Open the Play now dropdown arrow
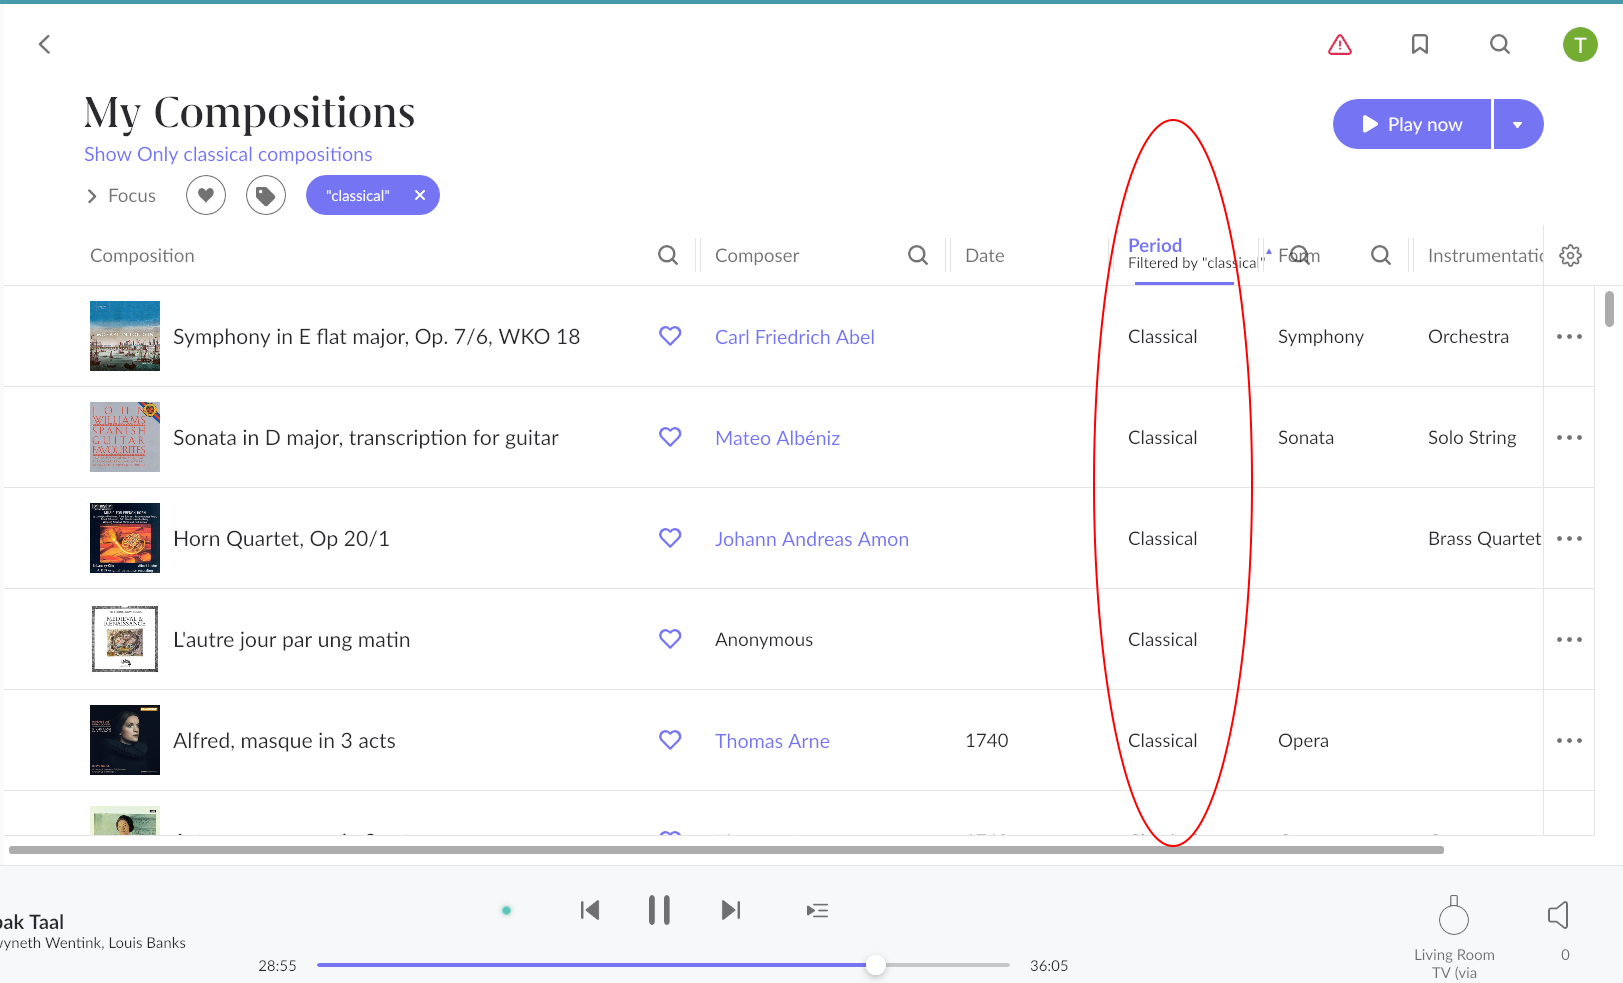Screen dimensions: 1623x983 [x=1518, y=124]
